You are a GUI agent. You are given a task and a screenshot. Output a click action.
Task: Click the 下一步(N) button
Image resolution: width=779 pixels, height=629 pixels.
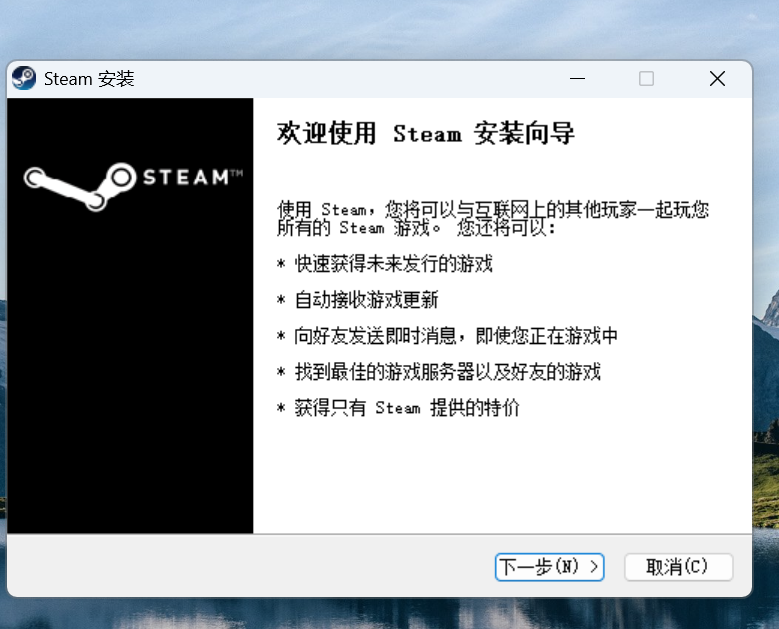[549, 567]
